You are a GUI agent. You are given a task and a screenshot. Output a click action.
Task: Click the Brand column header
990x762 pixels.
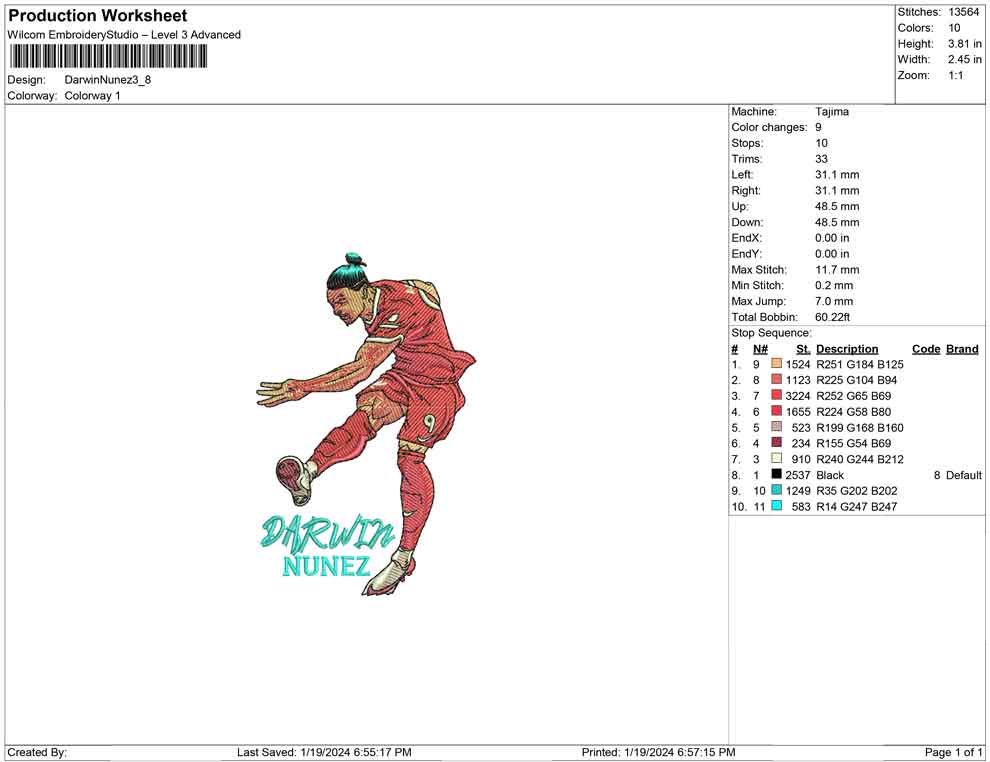coord(962,349)
